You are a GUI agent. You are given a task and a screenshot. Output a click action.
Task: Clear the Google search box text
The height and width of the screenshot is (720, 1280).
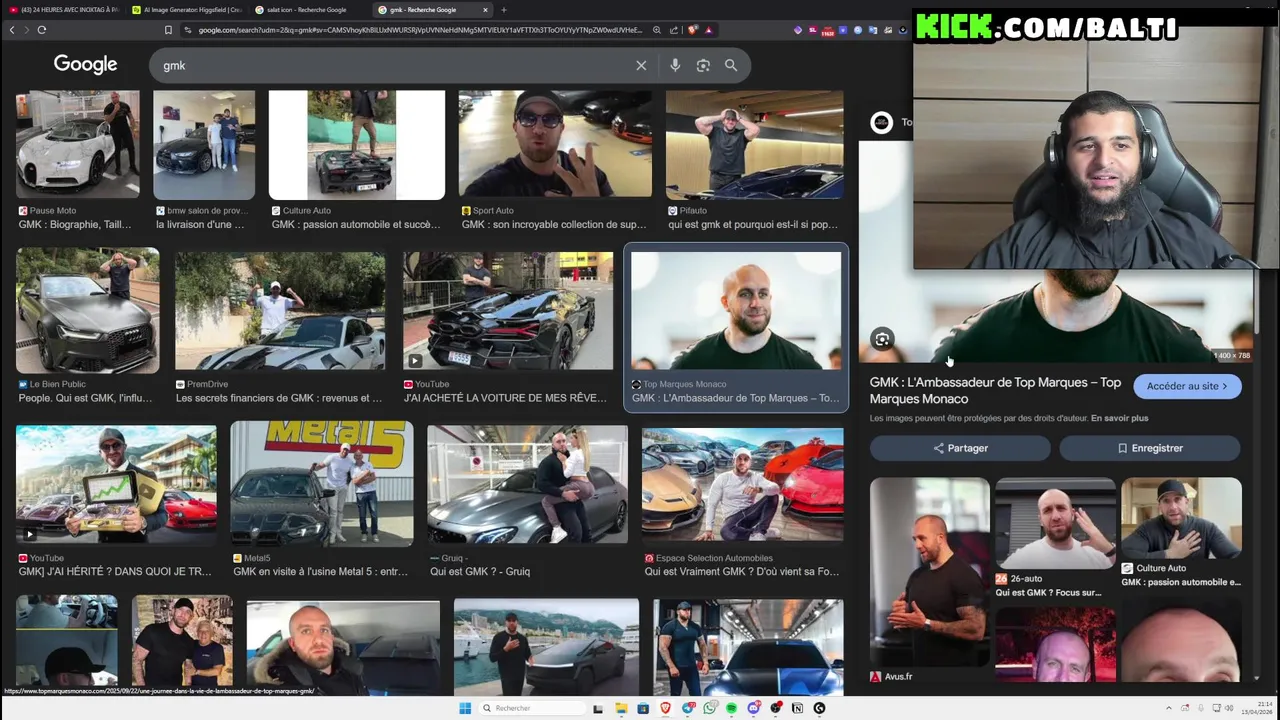641,65
